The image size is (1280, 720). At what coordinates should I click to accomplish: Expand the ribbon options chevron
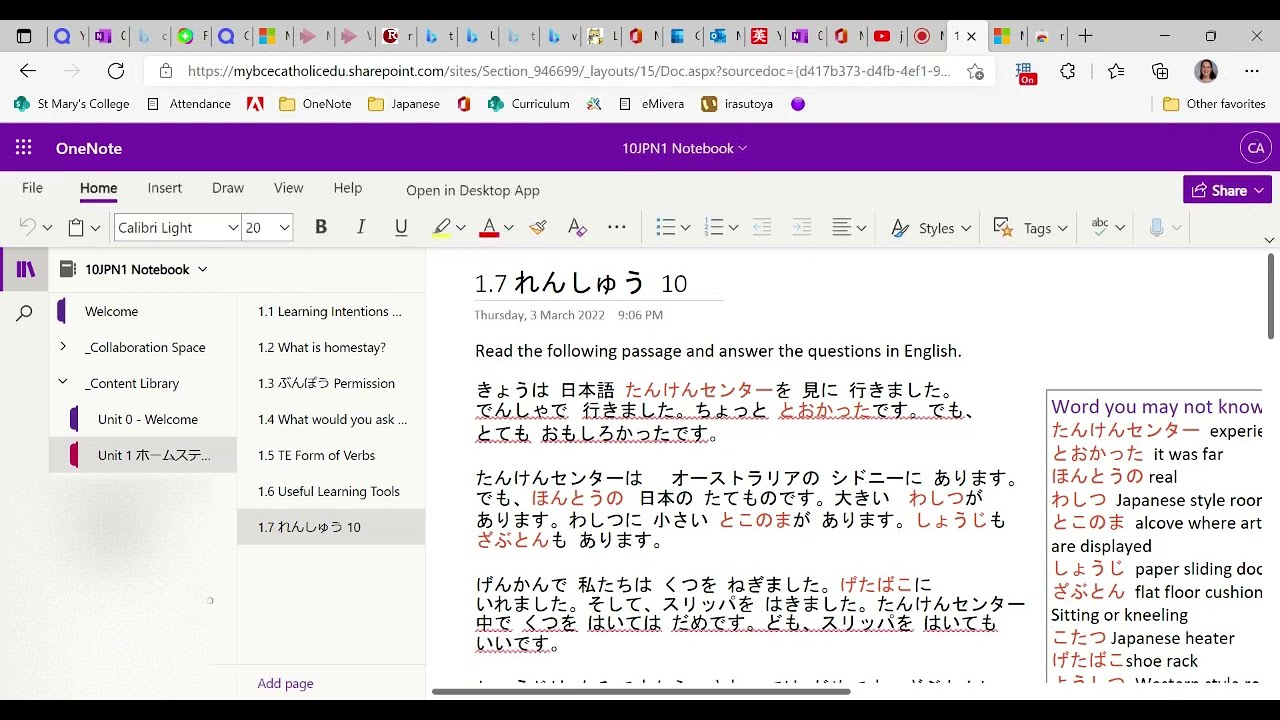pos(1269,240)
